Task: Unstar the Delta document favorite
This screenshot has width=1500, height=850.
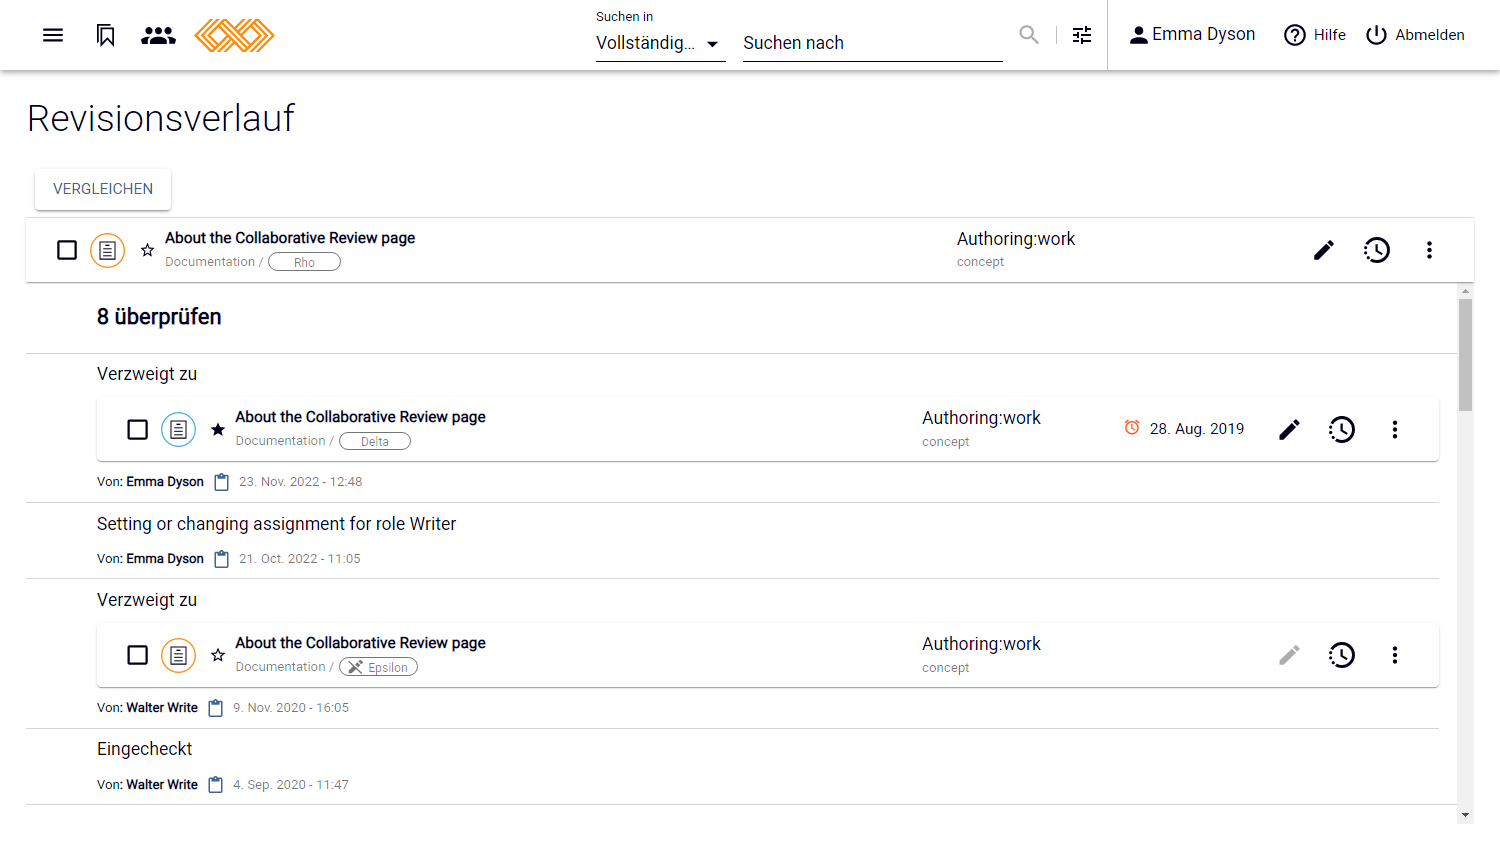Action: pos(218,429)
